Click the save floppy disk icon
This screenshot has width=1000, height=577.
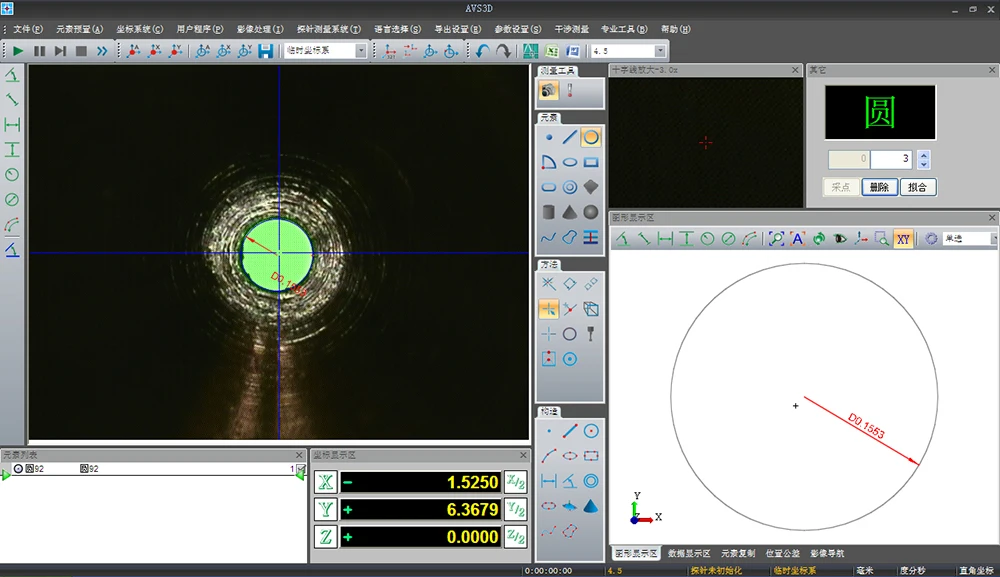pos(265,51)
